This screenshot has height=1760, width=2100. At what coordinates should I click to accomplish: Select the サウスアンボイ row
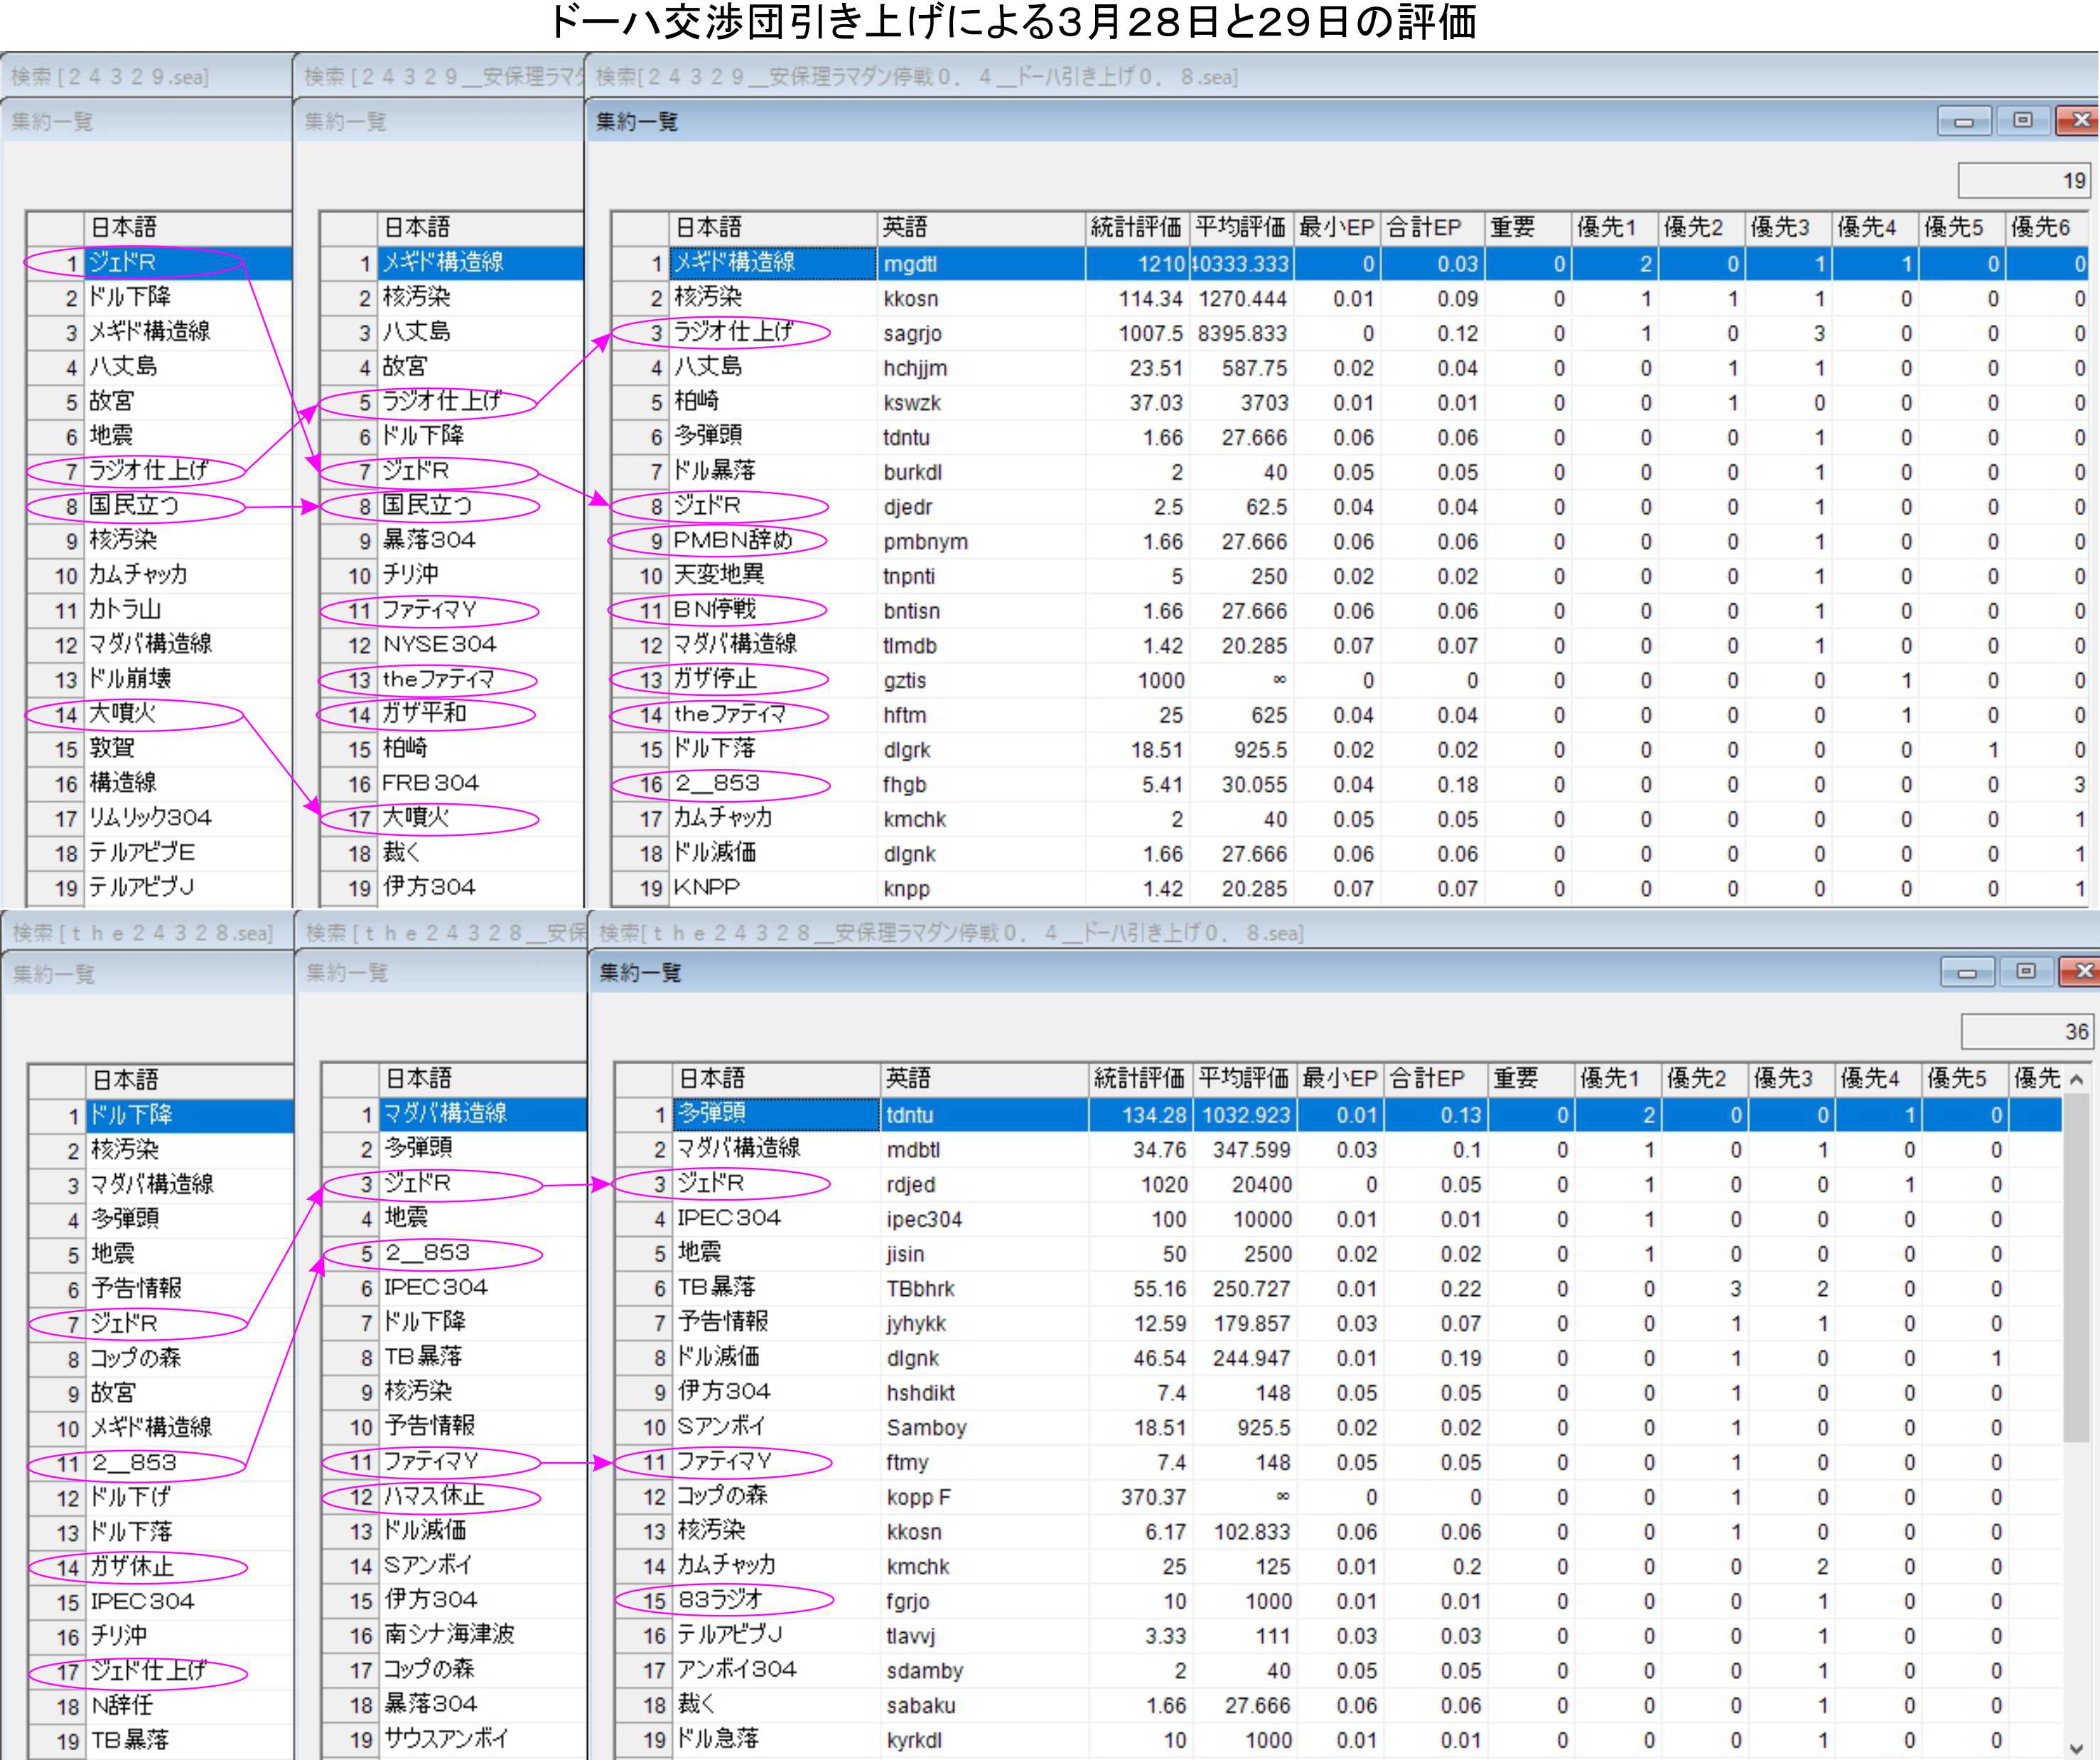point(455,1740)
